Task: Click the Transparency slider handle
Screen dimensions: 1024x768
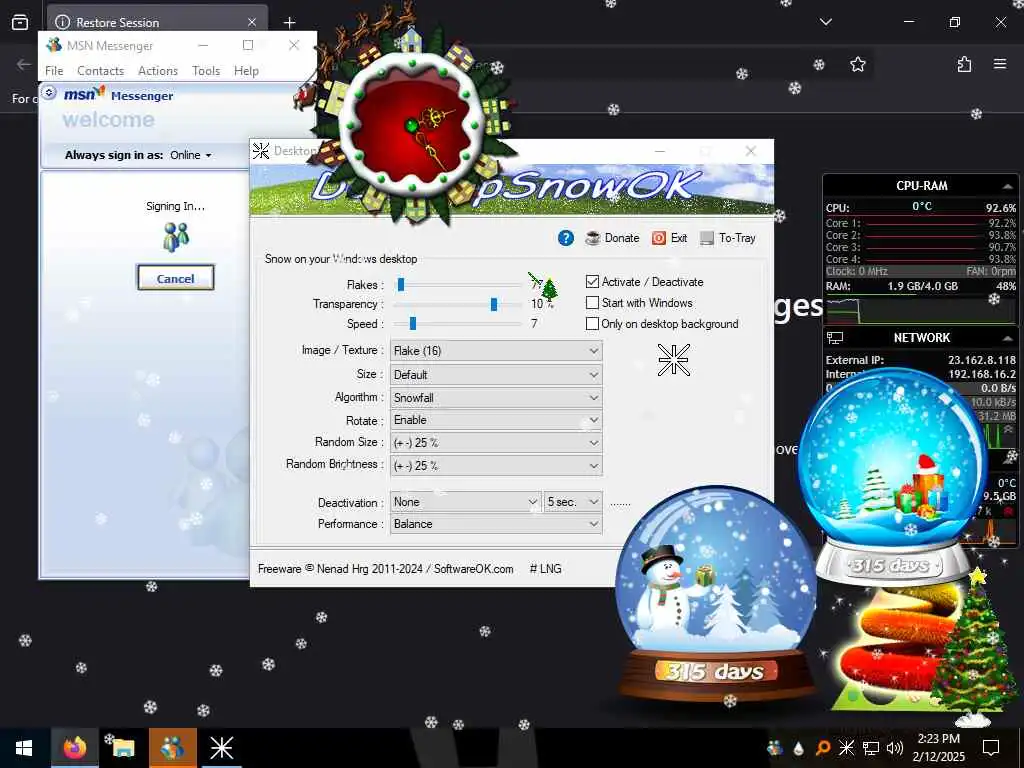Action: 494,304
